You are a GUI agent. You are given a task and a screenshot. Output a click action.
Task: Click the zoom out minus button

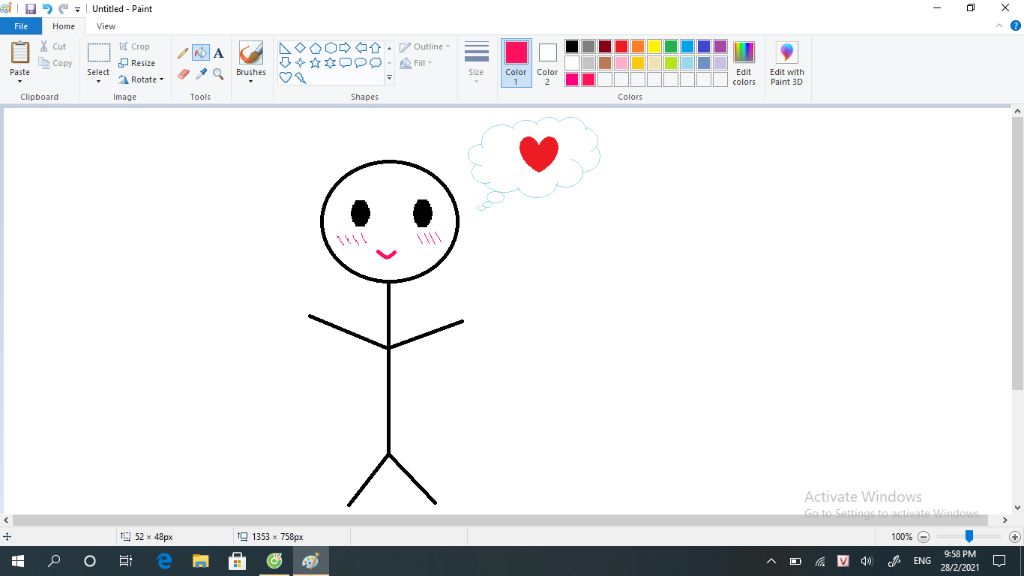923,537
